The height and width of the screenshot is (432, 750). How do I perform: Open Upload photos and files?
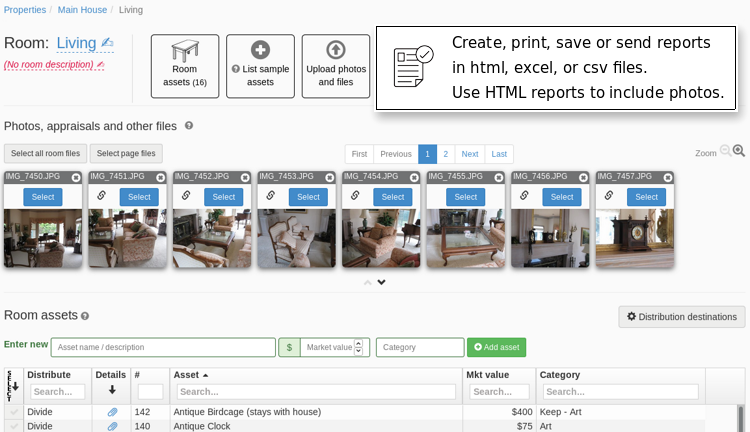pos(335,66)
